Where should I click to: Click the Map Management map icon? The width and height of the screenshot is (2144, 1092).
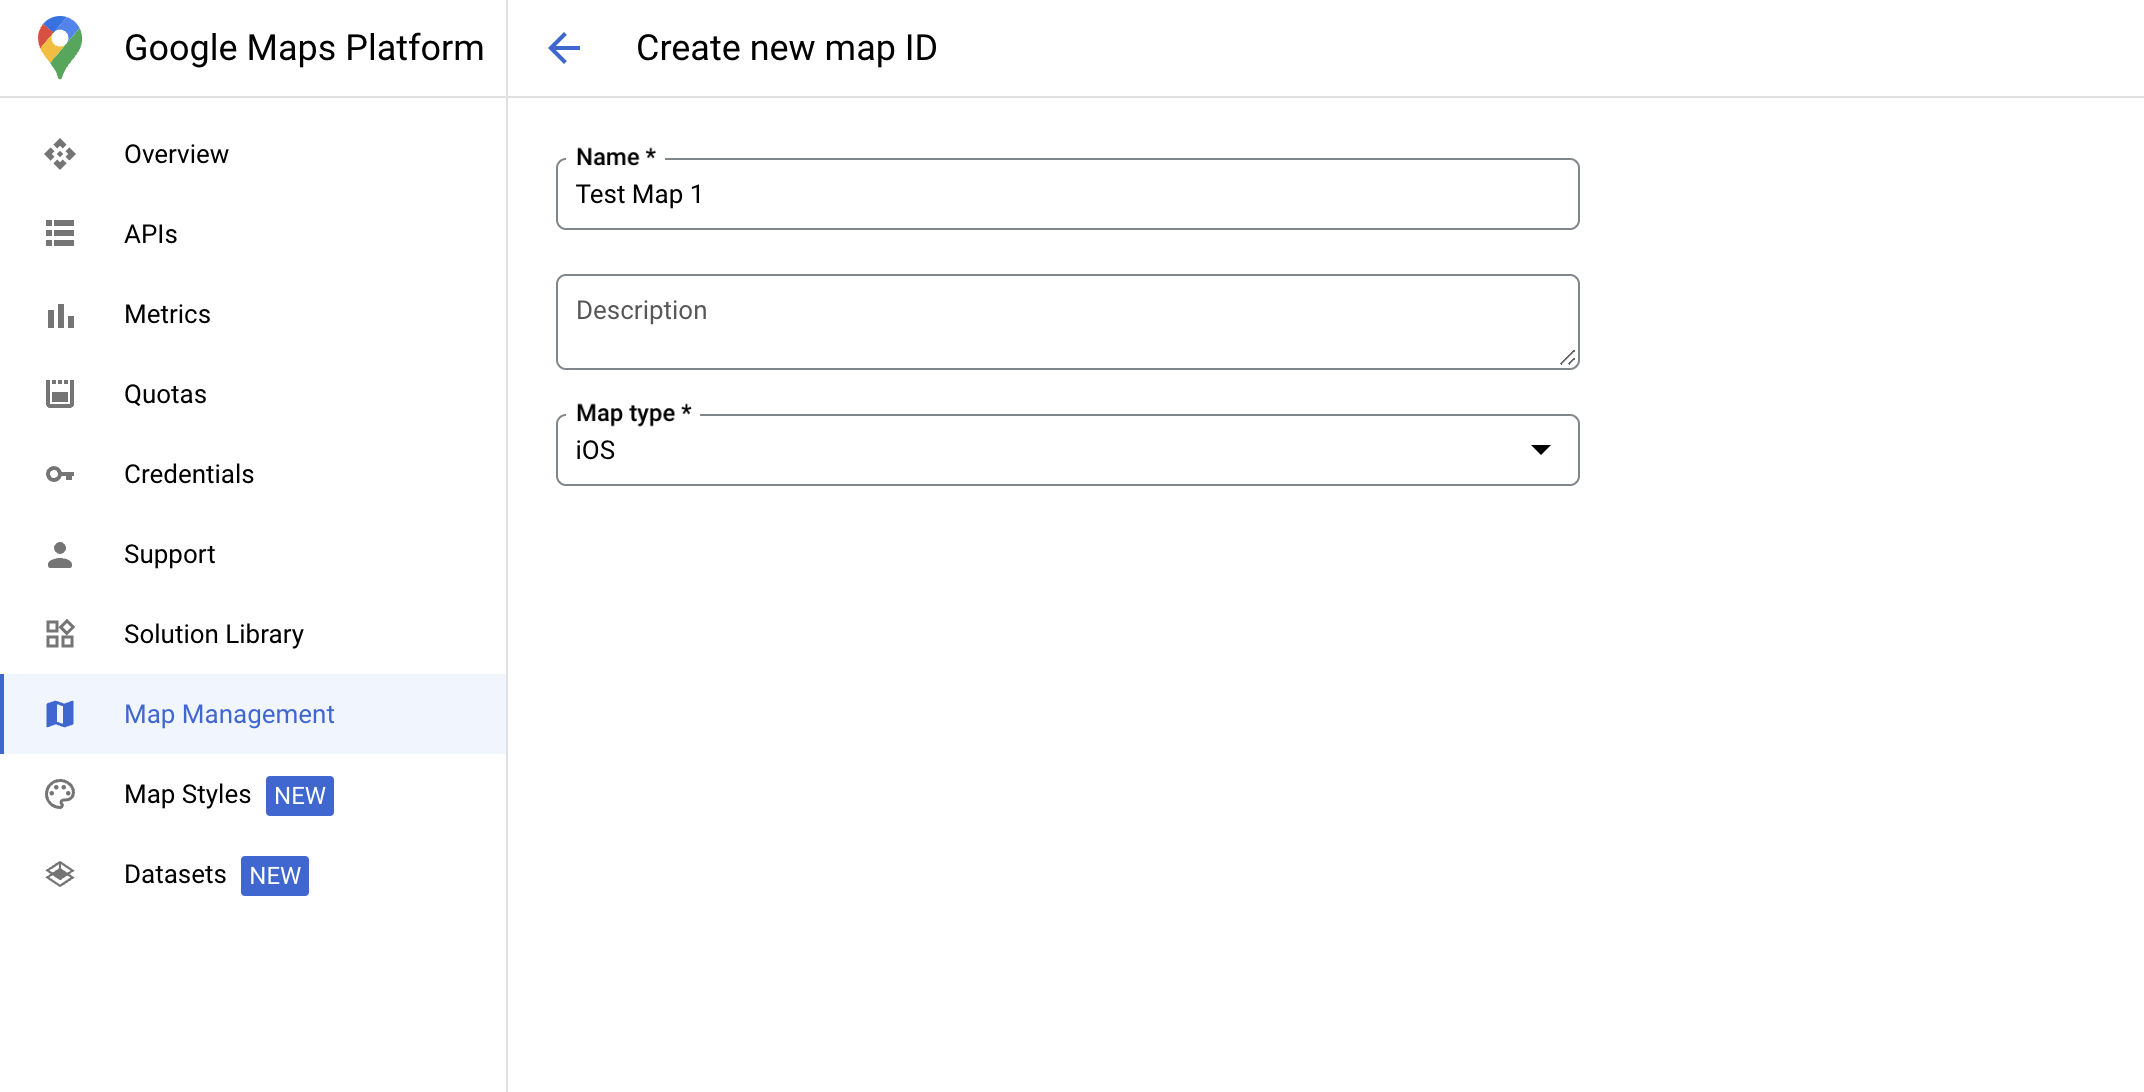61,715
